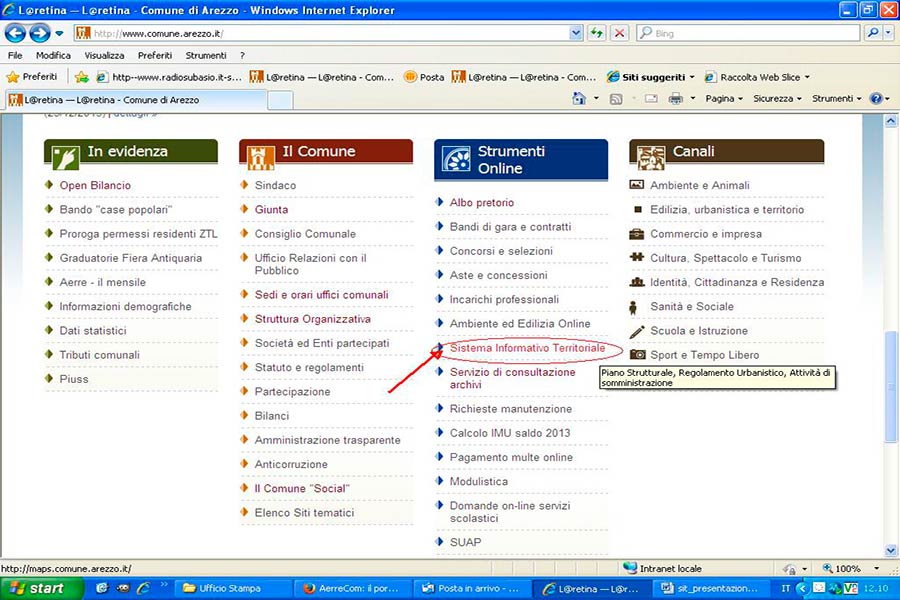Click the browser Forward arrow button
Screen dimensions: 900x600
[40, 33]
